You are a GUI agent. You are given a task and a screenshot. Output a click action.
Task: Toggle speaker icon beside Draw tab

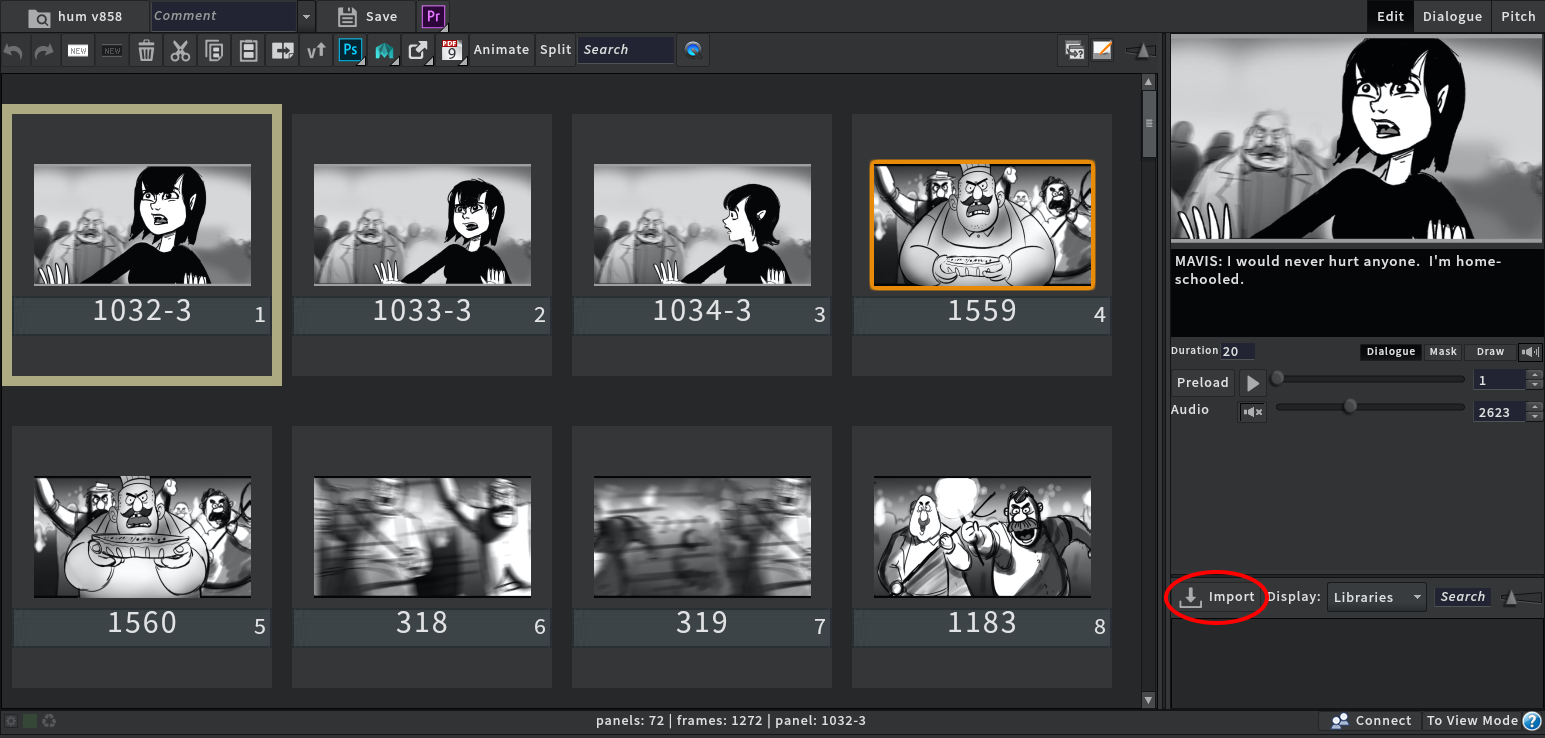(x=1530, y=352)
